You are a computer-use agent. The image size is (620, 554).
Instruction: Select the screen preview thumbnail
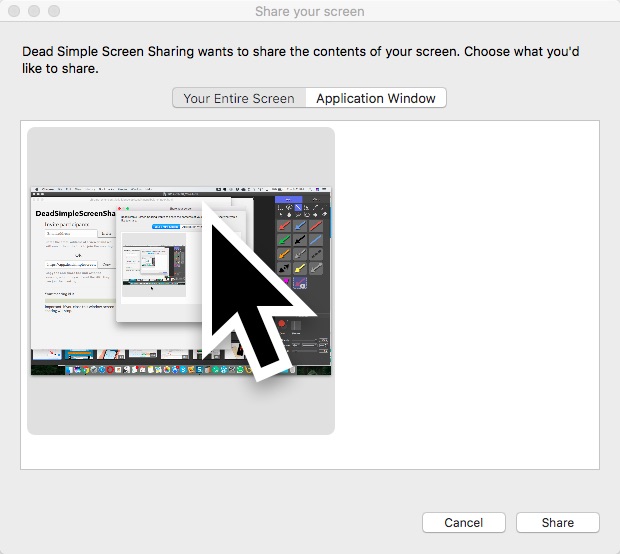point(181,281)
